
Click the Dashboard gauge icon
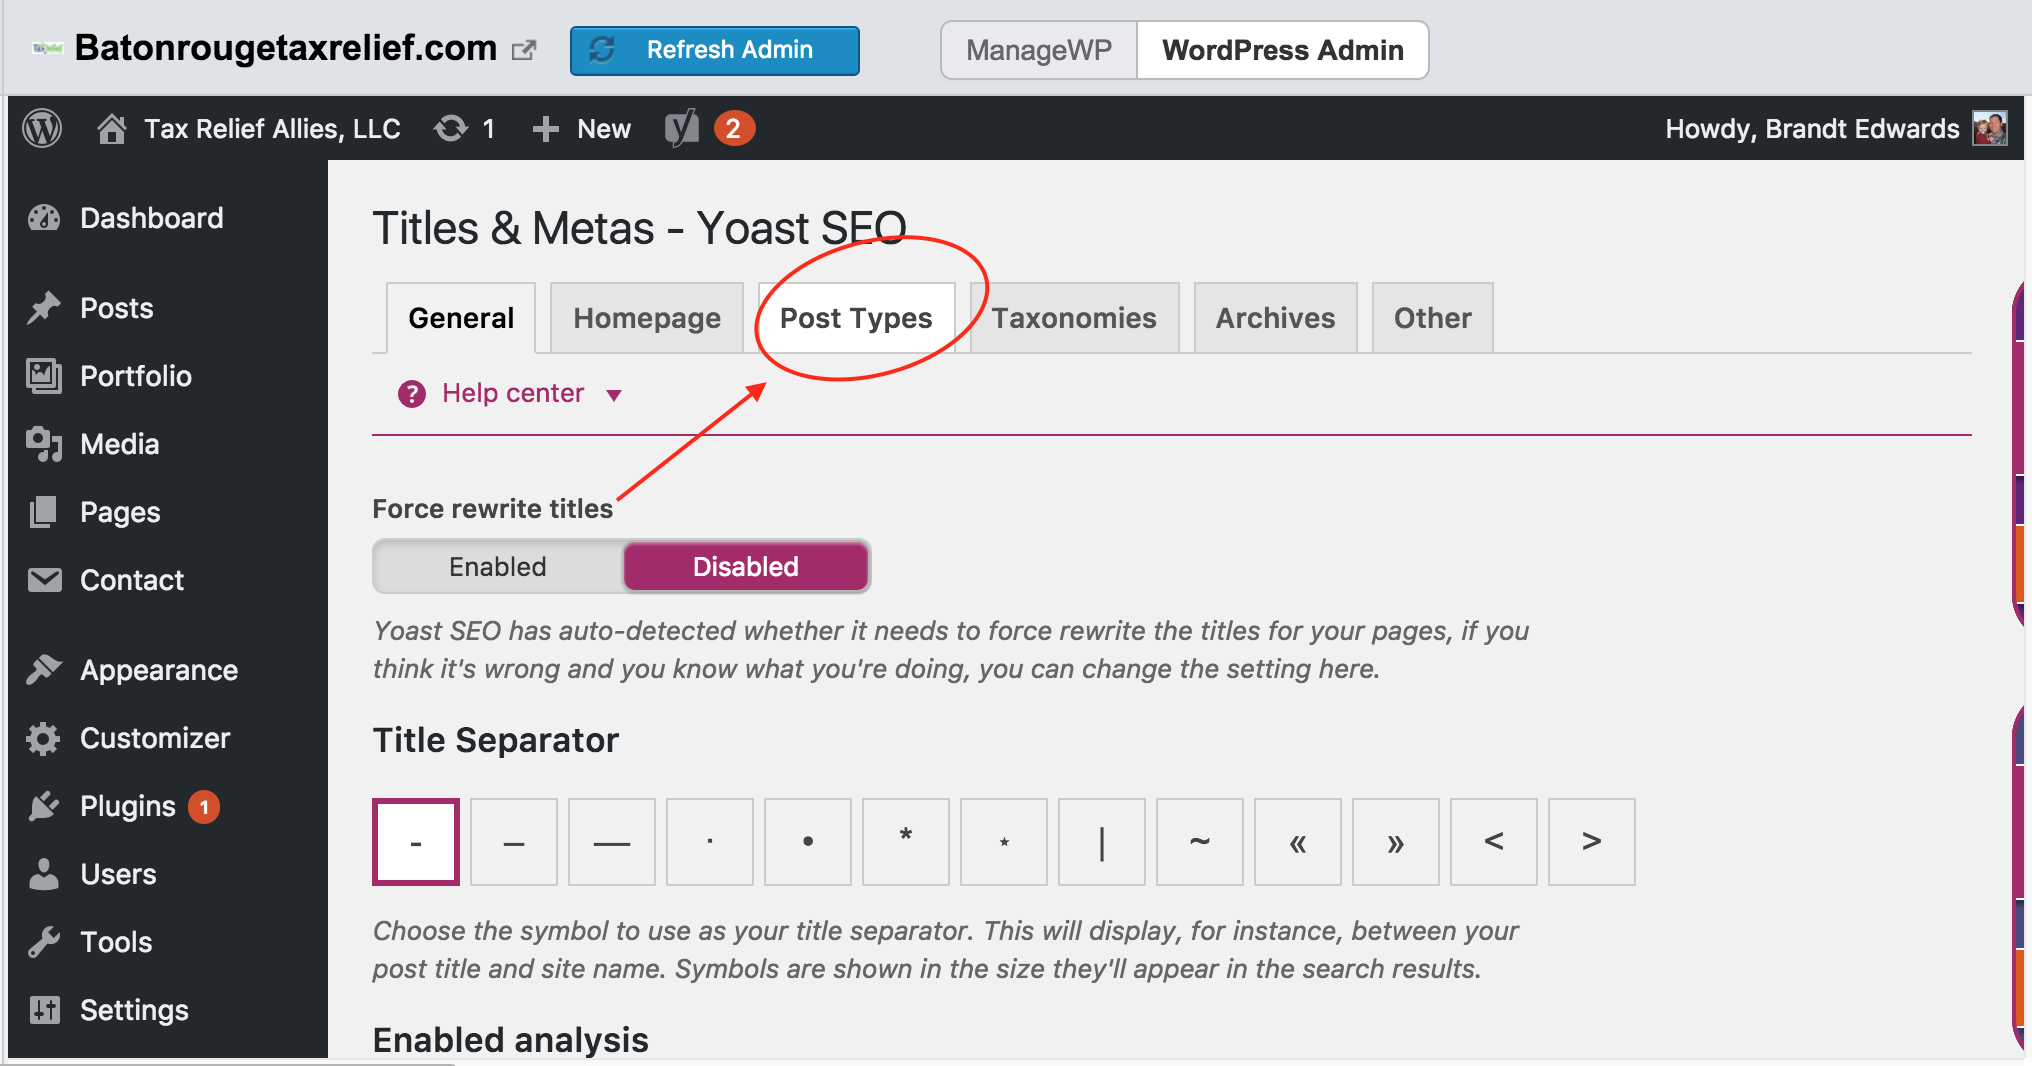click(44, 218)
